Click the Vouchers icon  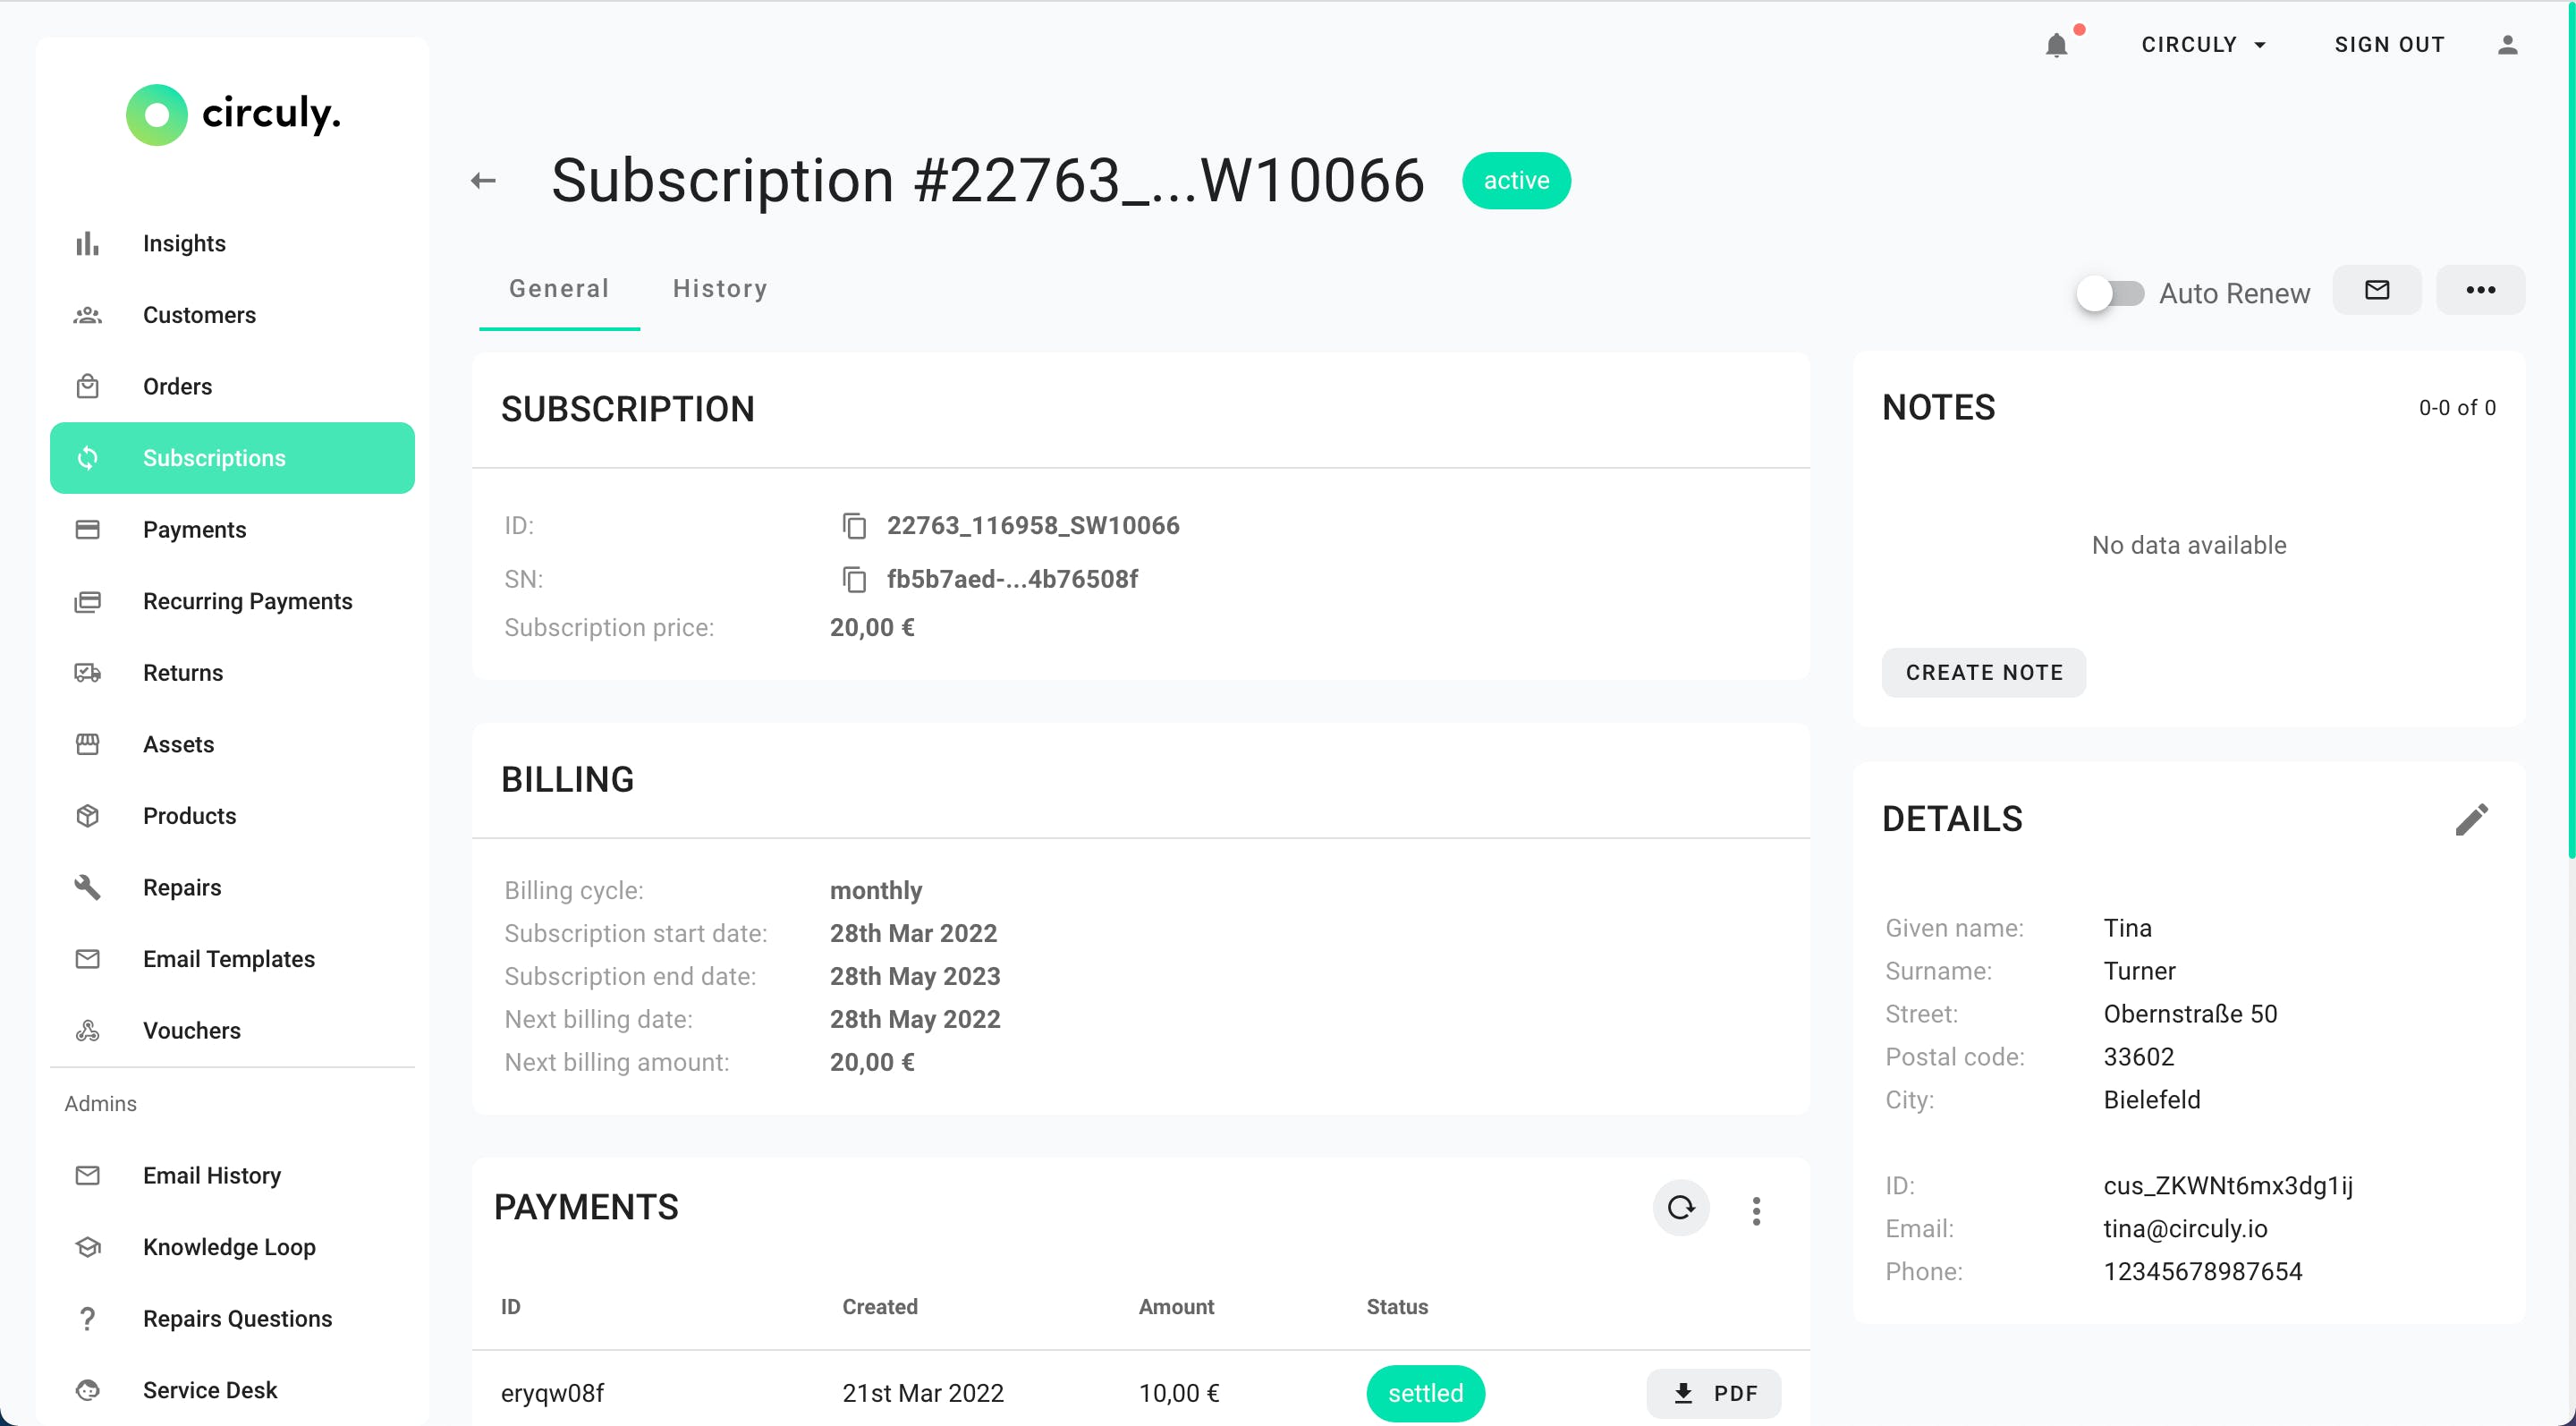click(x=88, y=1031)
